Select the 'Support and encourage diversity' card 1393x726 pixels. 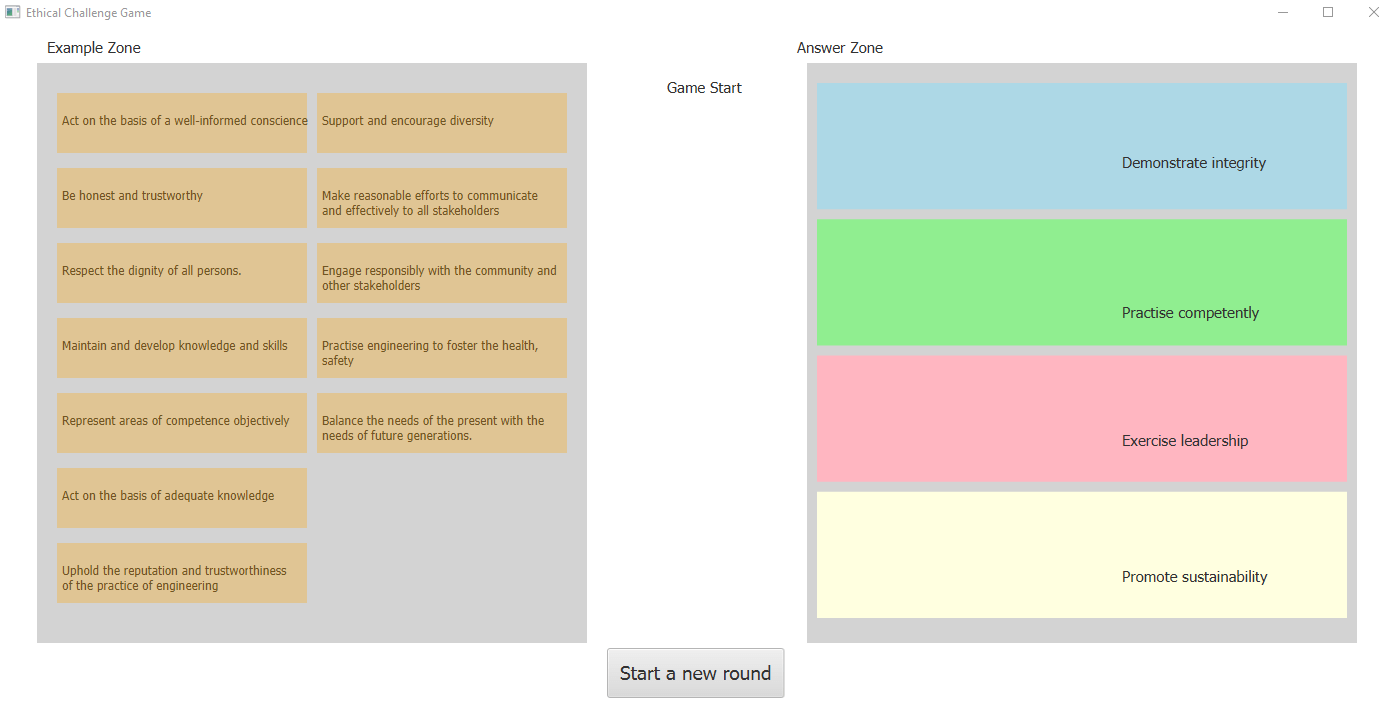point(441,122)
